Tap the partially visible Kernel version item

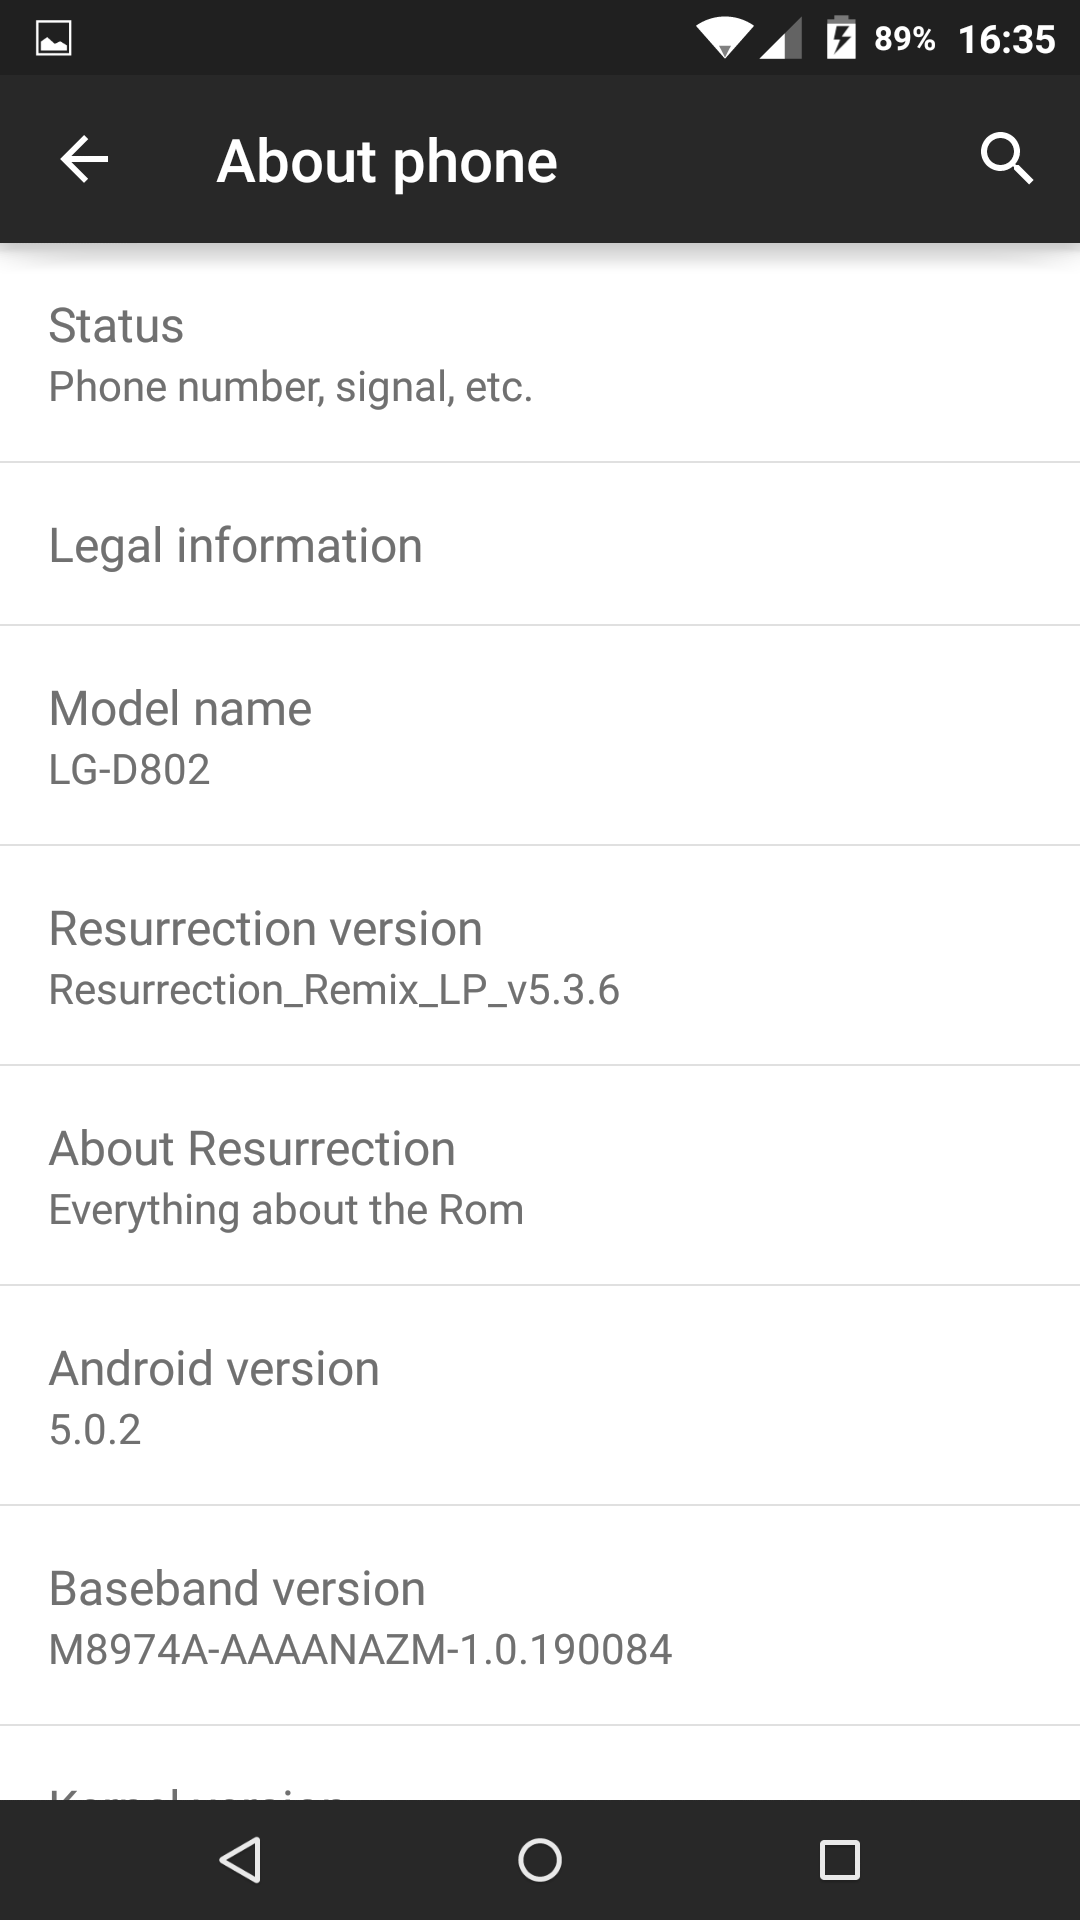pos(540,1764)
